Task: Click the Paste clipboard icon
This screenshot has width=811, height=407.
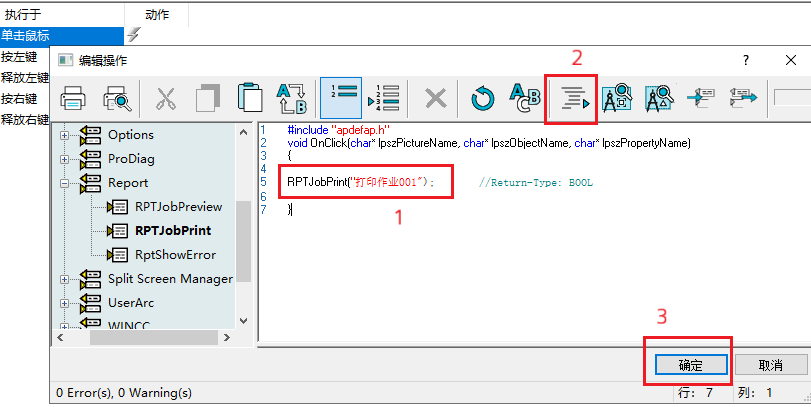Action: point(249,98)
